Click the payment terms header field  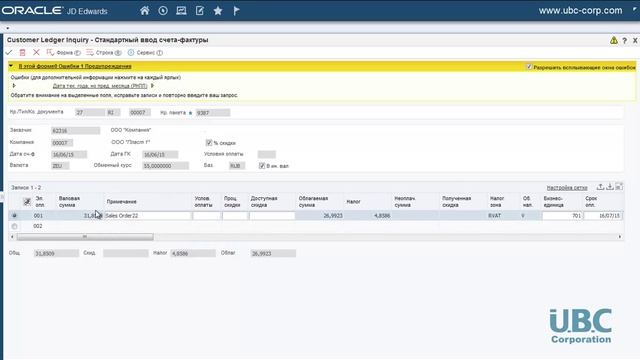[x=267, y=154]
